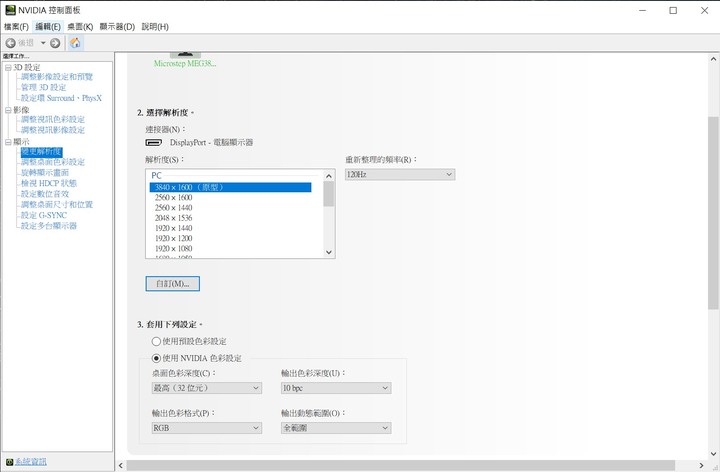Click the DisplayPort connector icon

(153, 142)
